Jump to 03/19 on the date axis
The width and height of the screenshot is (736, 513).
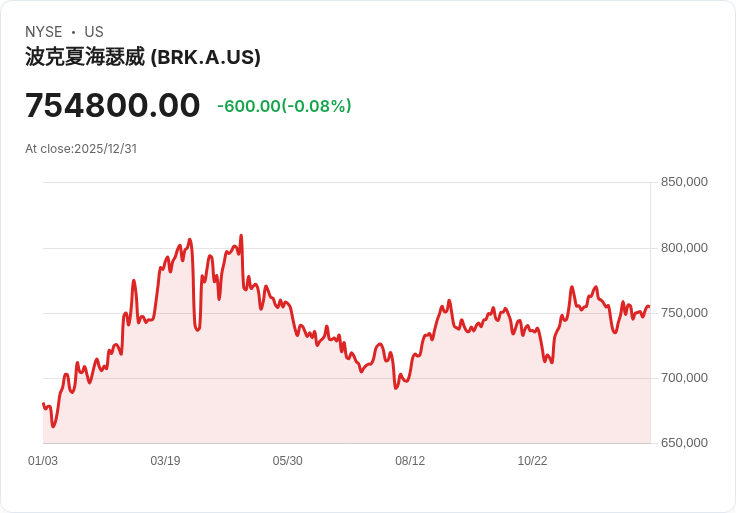pyautogui.click(x=165, y=461)
